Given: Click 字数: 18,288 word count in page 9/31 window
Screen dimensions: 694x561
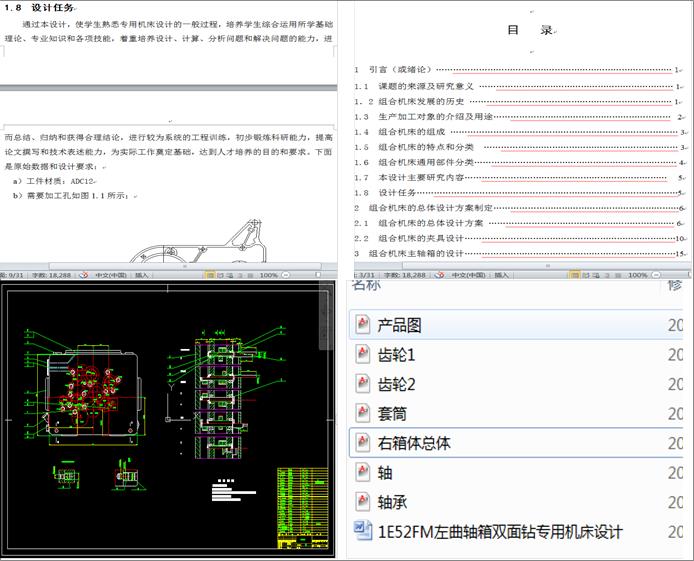Looking at the screenshot, I should tap(51, 275).
